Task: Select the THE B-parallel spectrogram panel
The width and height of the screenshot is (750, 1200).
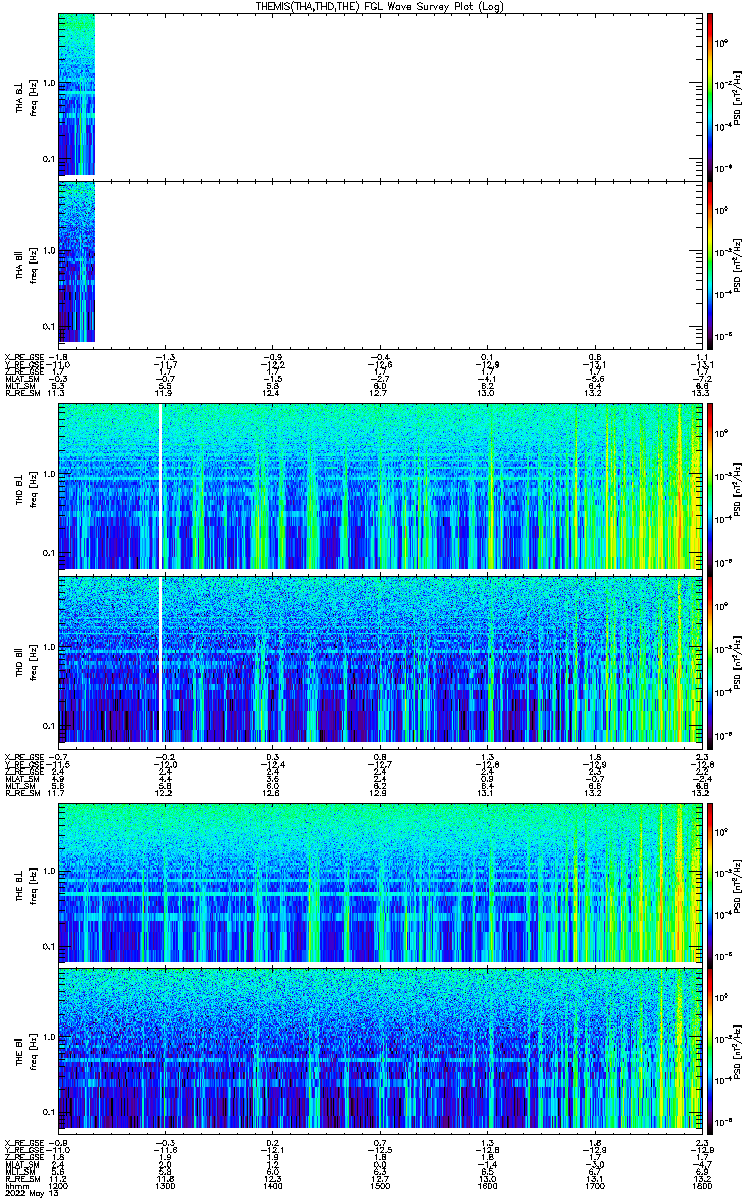Action: click(379, 1049)
